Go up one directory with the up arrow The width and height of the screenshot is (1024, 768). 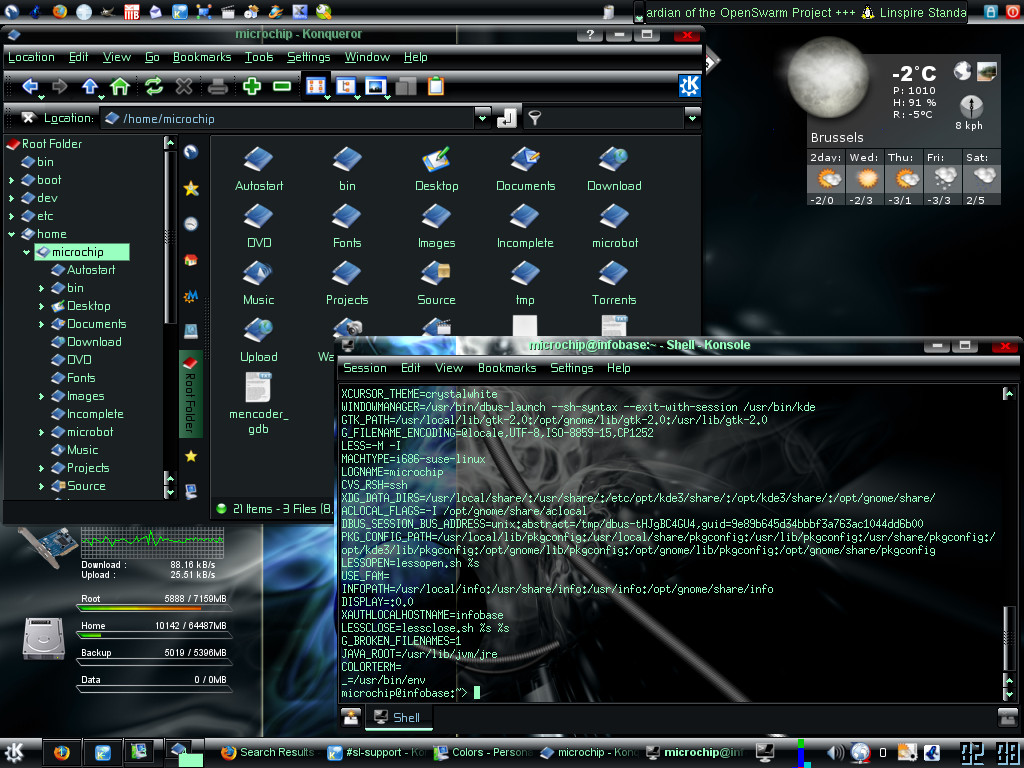(x=90, y=86)
